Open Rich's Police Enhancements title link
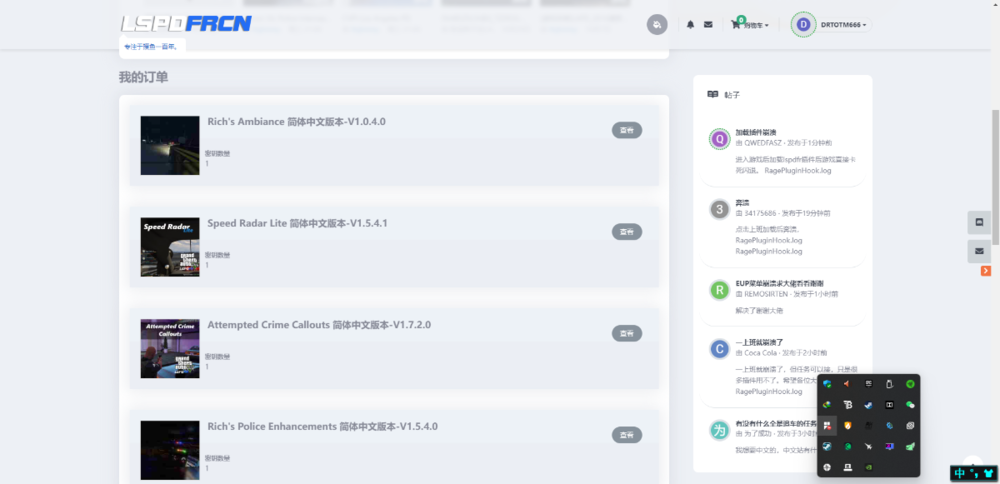The width and height of the screenshot is (1000, 484). click(322, 427)
